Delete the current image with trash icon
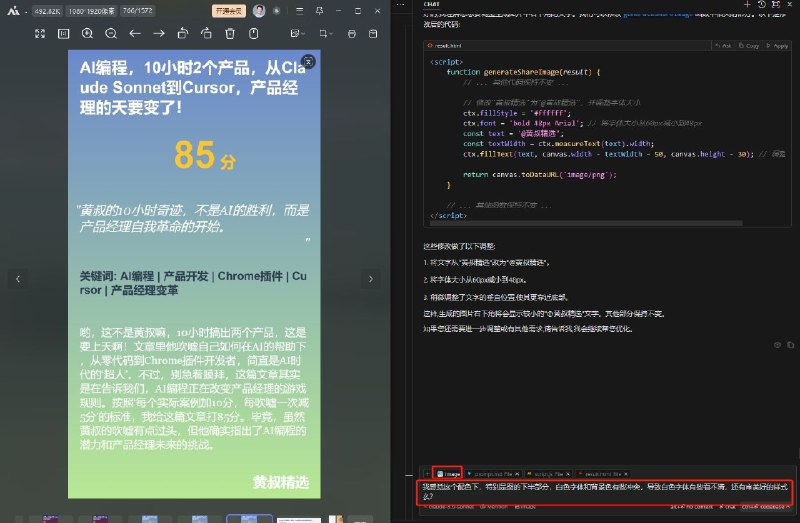This screenshot has height=523, width=800. [230, 34]
